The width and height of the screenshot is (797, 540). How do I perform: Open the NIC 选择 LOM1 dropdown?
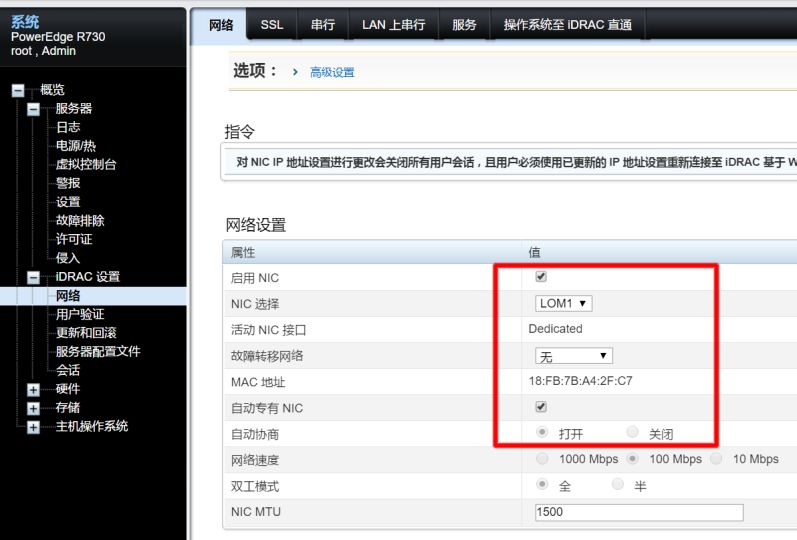tap(563, 304)
